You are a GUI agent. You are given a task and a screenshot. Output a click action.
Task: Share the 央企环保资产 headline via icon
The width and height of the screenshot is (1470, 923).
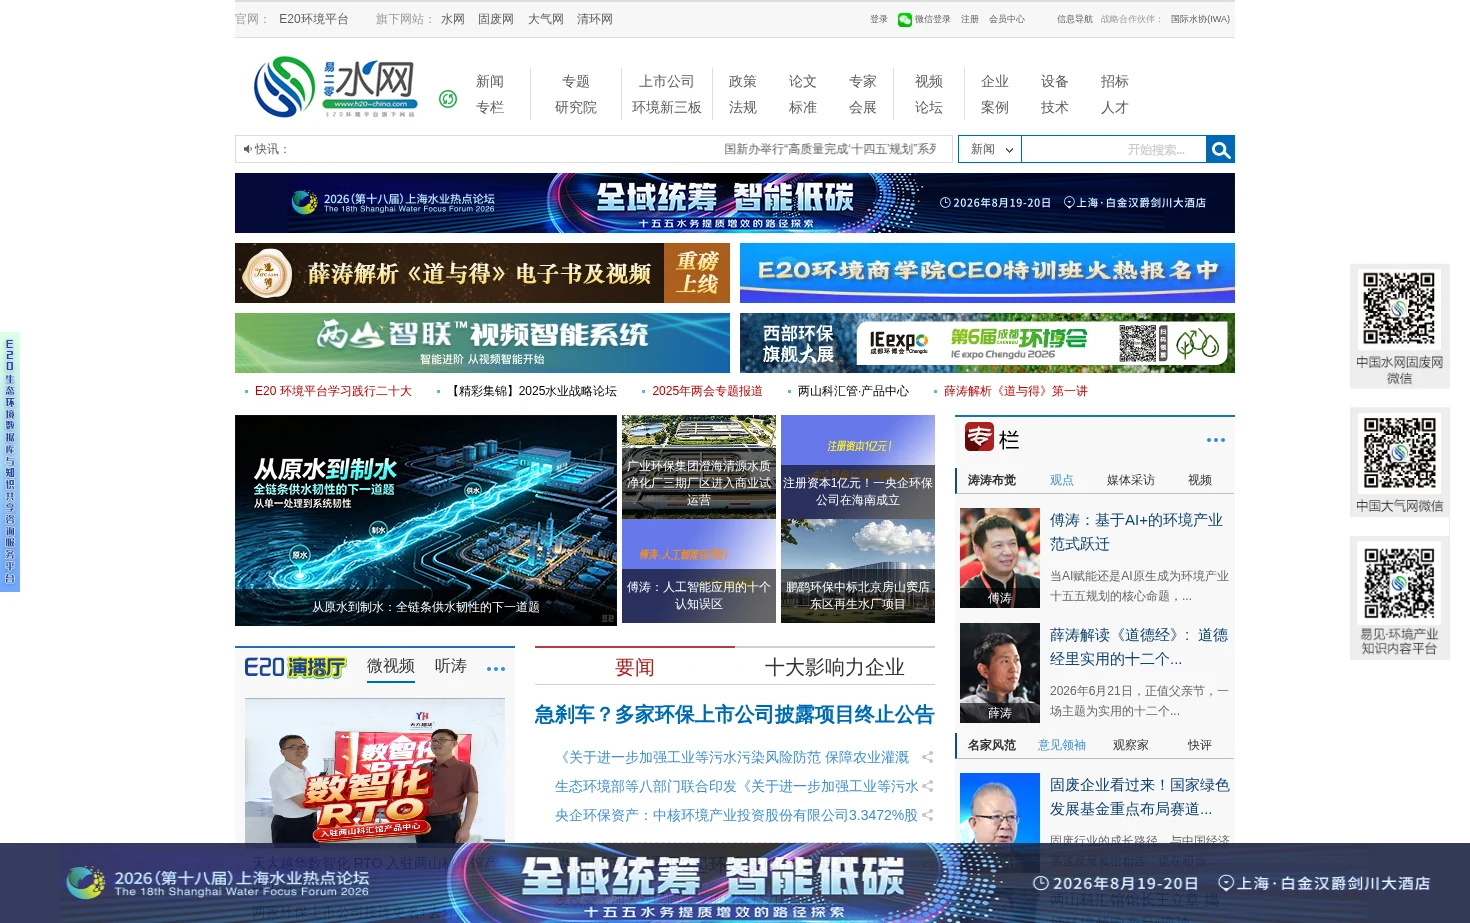tap(927, 815)
